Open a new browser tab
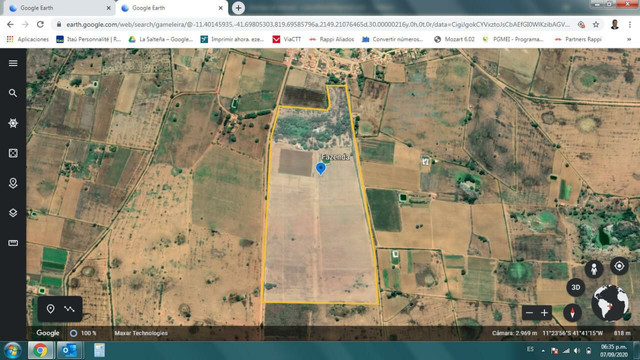The height and width of the screenshot is (360, 640). coord(238,8)
